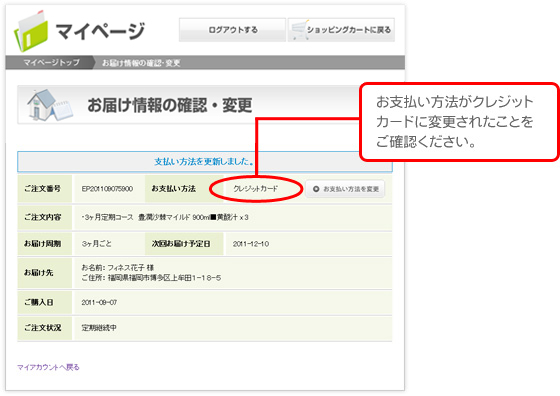Click the 3ヶ月定期コース order content text
Viewport: 560px width, 396px height.
165,217
